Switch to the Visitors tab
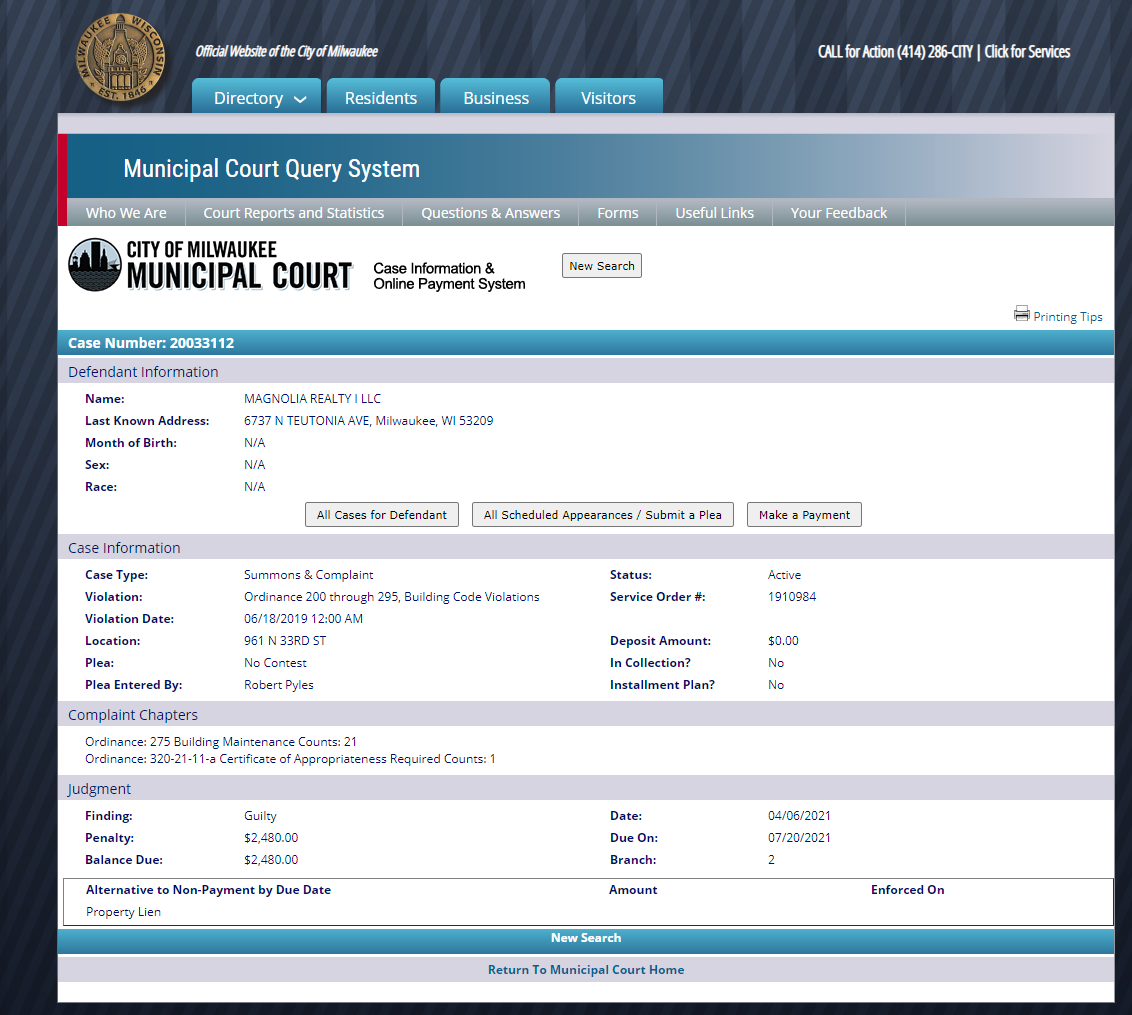This screenshot has height=1015, width=1132. pos(608,98)
